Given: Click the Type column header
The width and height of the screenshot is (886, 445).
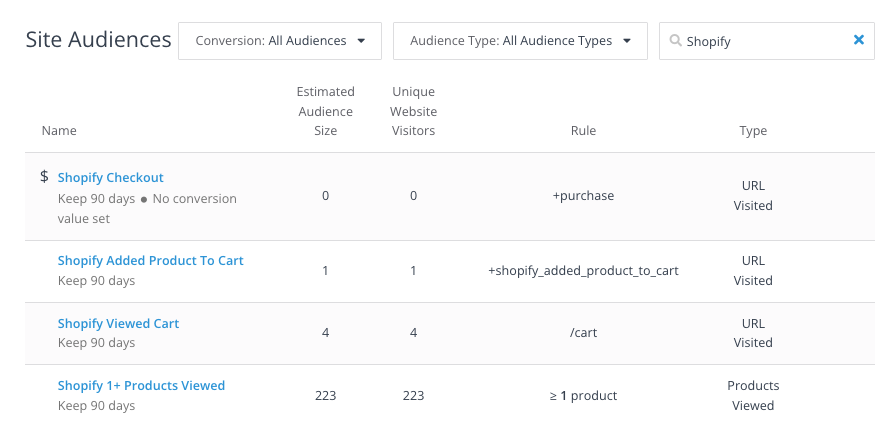Looking at the screenshot, I should tap(753, 131).
